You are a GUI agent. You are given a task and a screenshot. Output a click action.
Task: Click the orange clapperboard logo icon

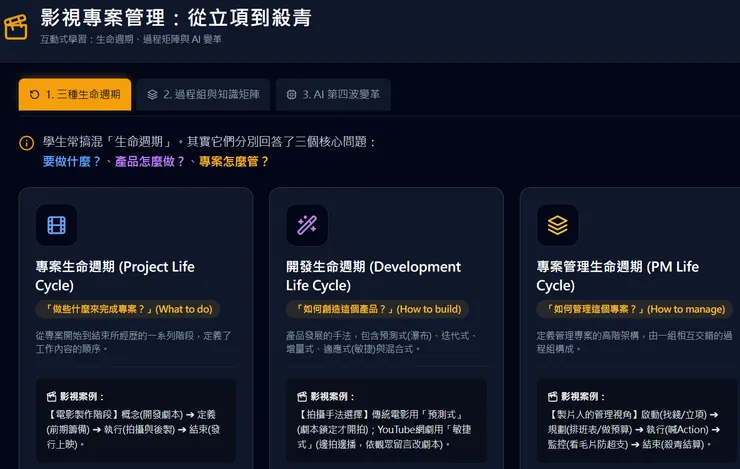click(x=16, y=27)
